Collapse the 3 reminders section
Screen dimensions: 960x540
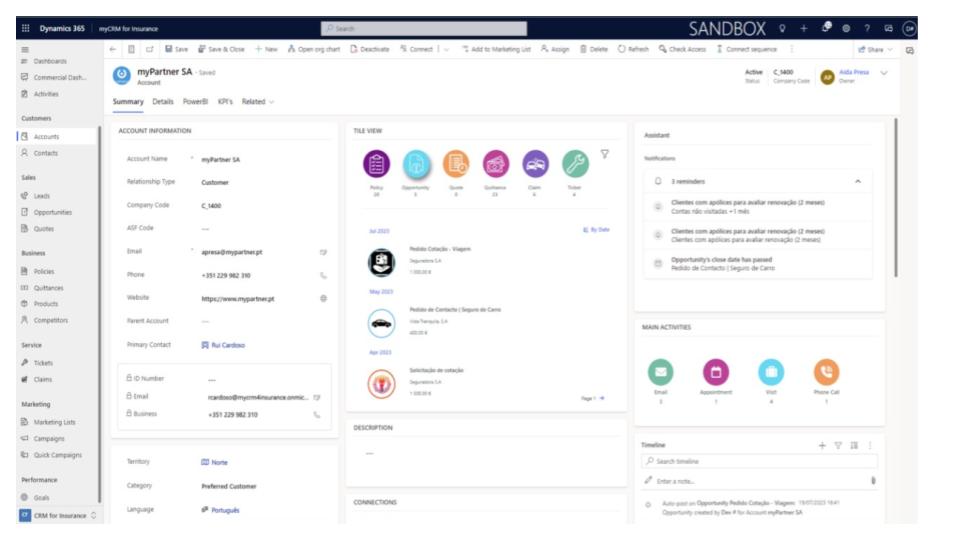point(858,181)
